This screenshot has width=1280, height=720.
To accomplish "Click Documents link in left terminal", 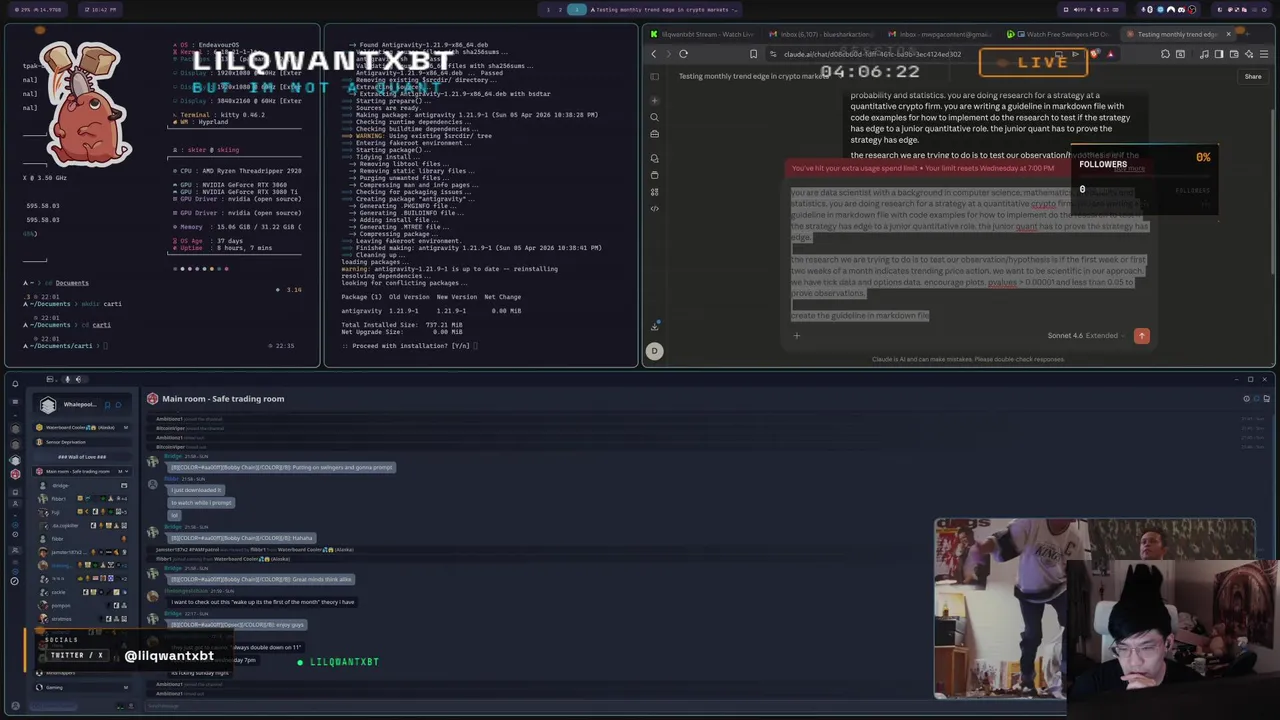I will [72, 283].
